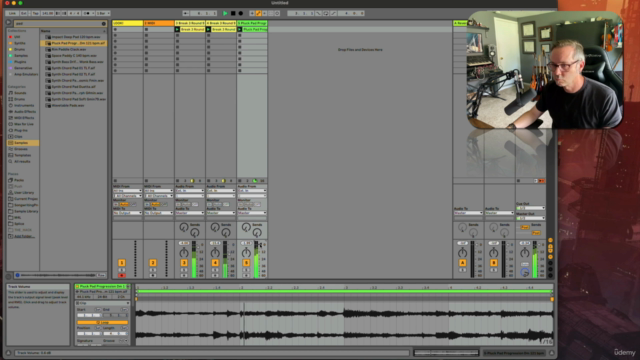The image size is (640, 360).
Task: Arm track 2 for recording
Action: click(153, 276)
